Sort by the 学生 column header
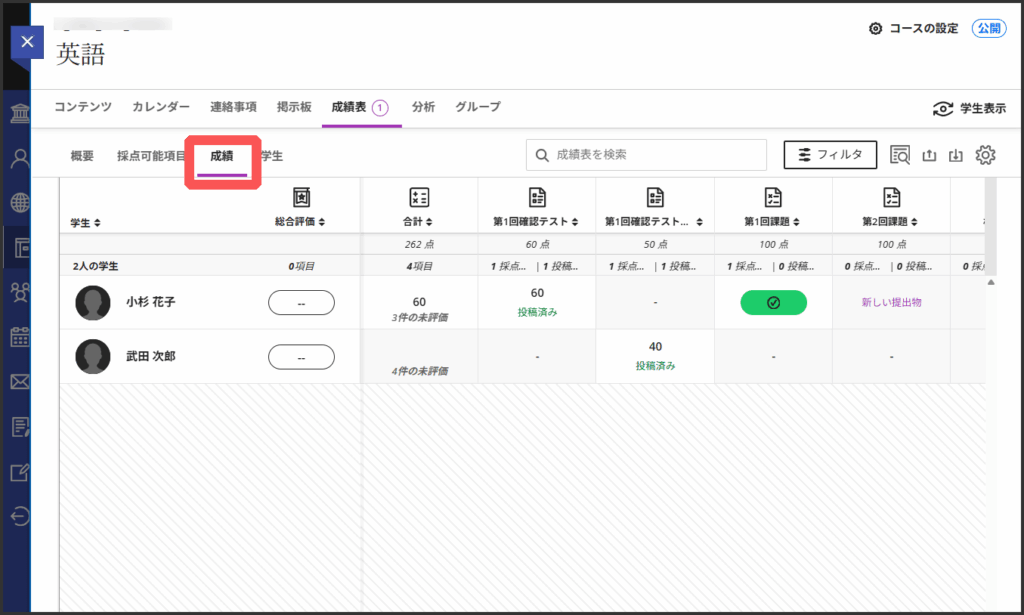 [x=85, y=222]
